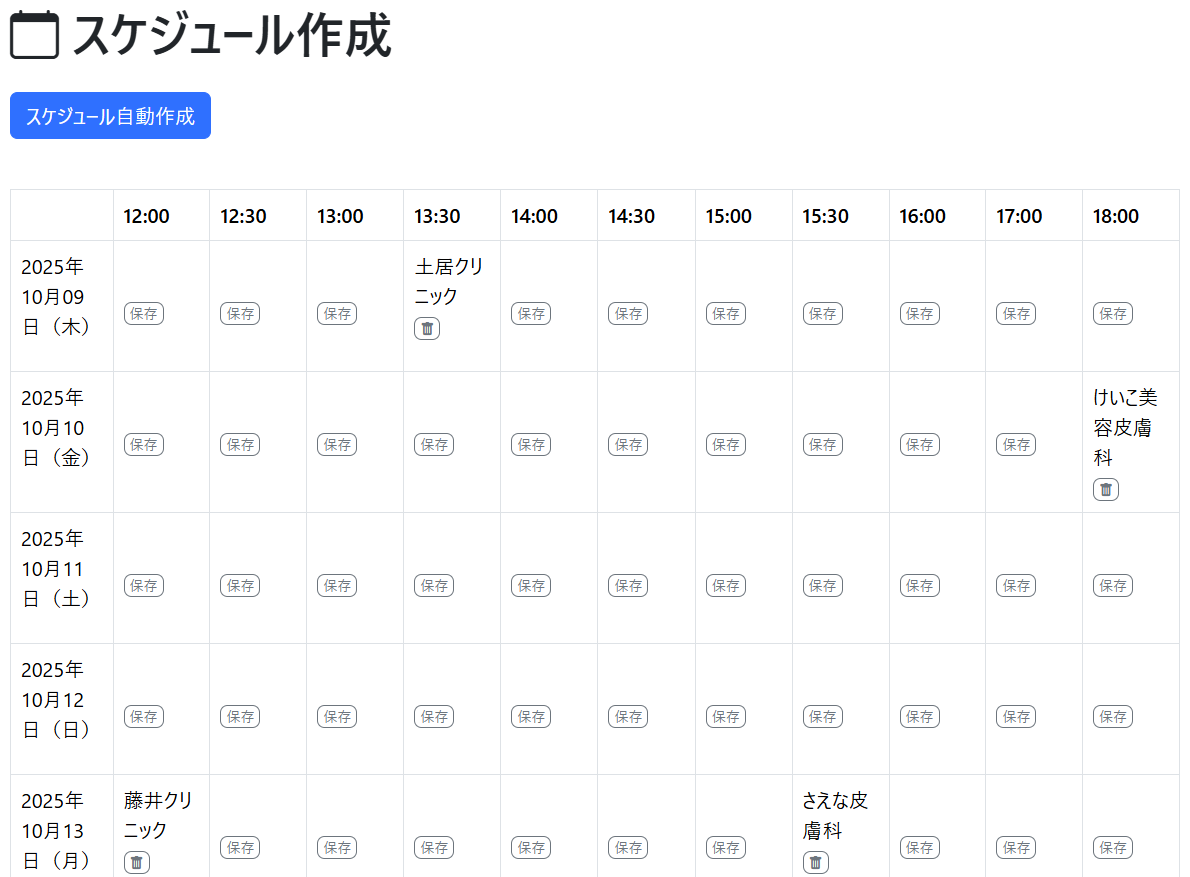Image resolution: width=1190 pixels, height=877 pixels.
Task: Save the 16:00 slot on October 13
Action: [x=919, y=847]
